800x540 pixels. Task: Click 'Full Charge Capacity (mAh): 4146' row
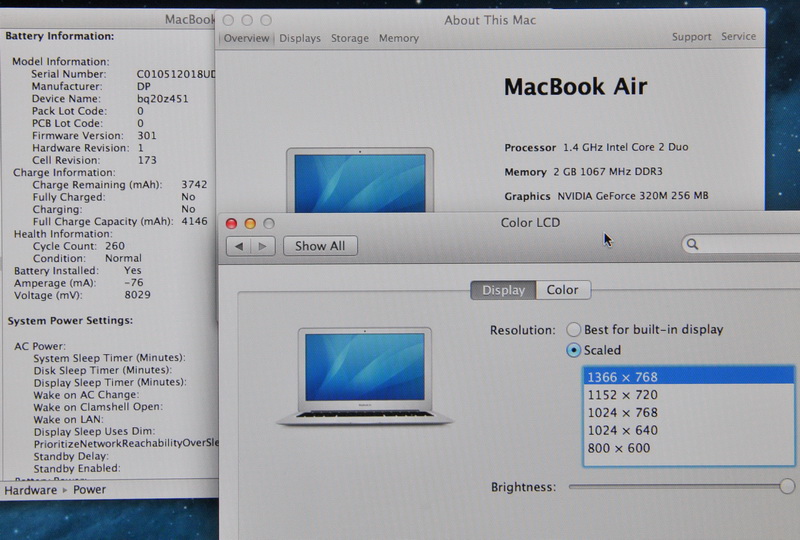pos(120,222)
